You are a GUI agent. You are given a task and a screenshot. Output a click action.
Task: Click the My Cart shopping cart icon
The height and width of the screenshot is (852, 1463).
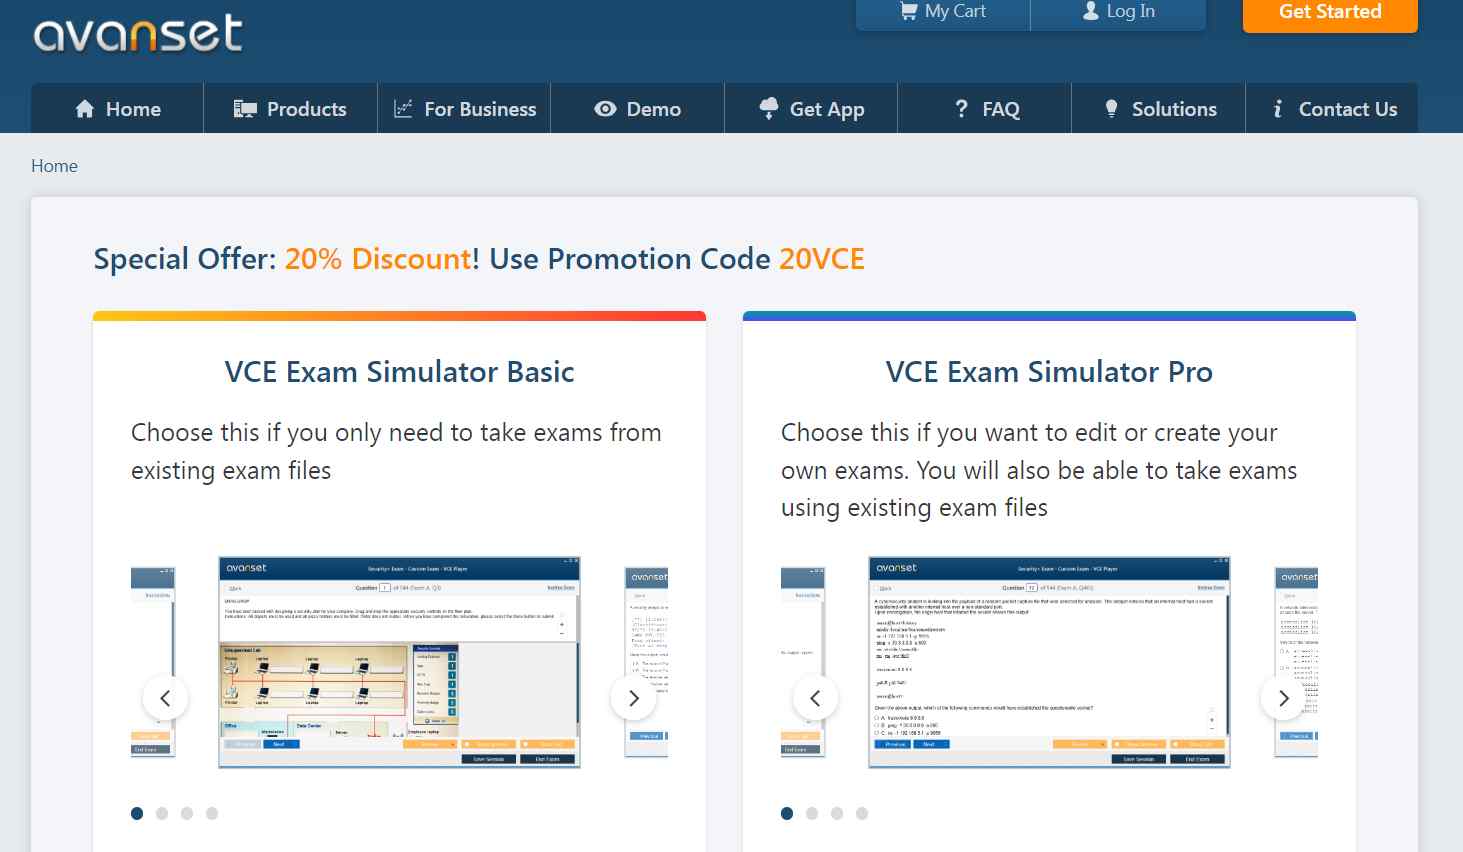pyautogui.click(x=908, y=11)
